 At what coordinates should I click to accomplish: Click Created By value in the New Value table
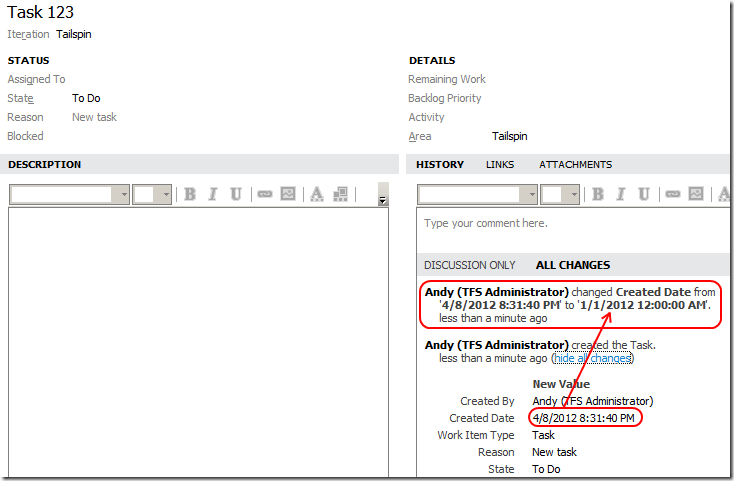[592, 401]
